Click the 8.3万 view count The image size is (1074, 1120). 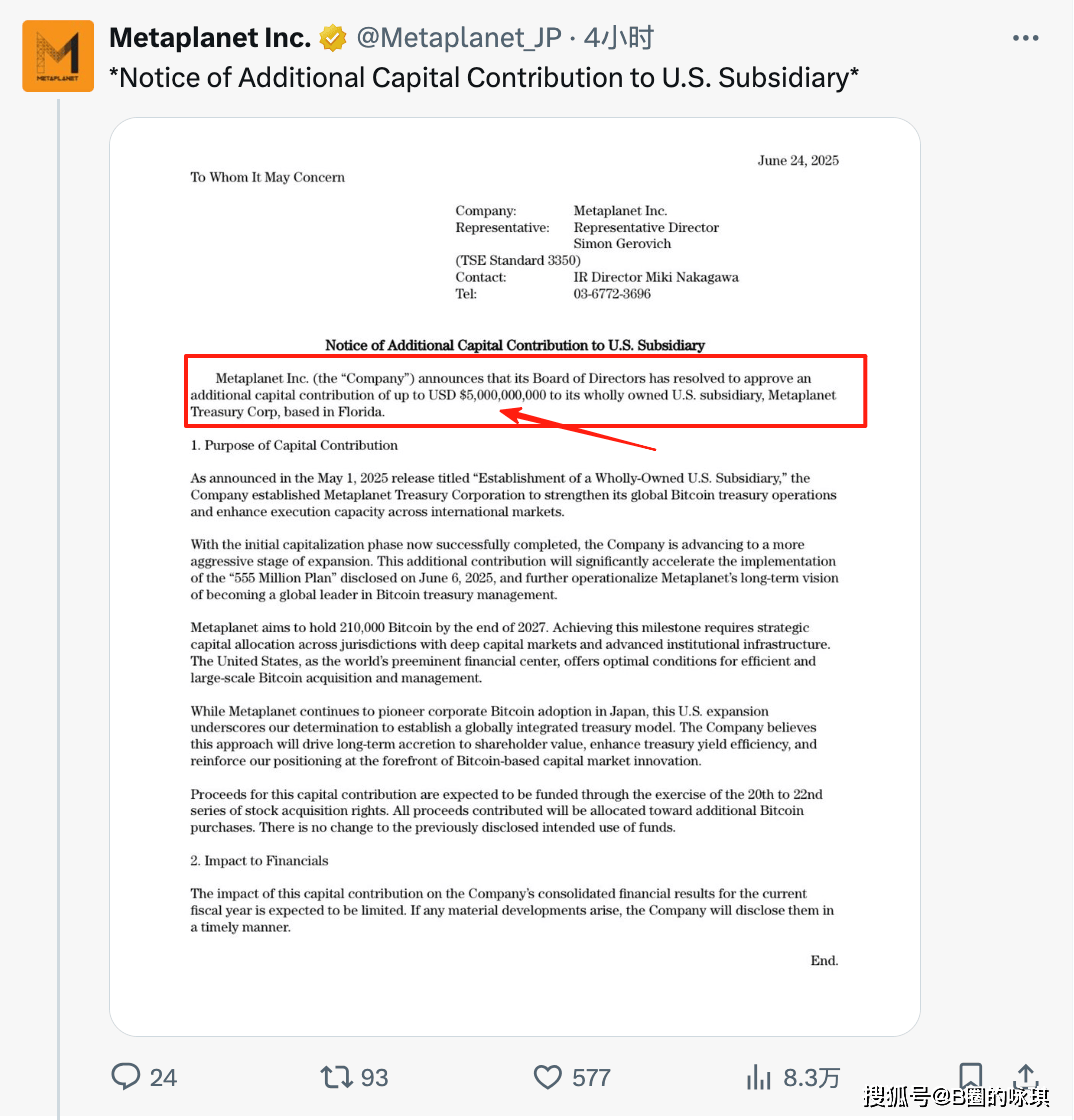(812, 1077)
